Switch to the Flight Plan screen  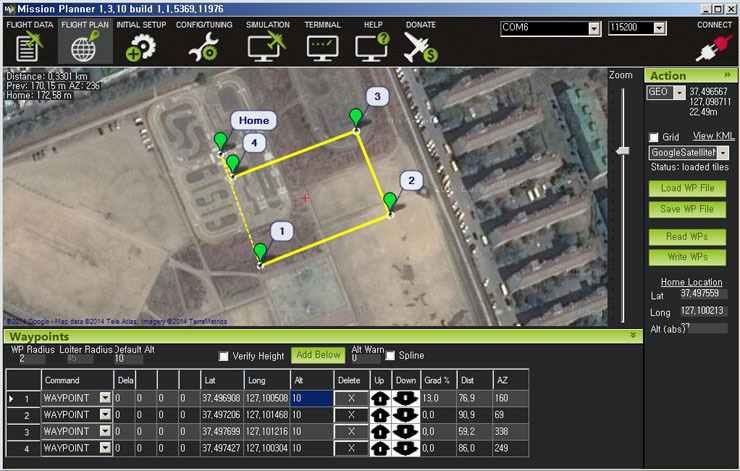click(x=85, y=42)
